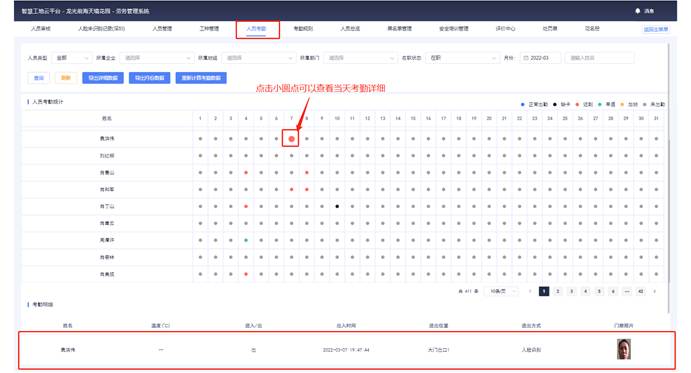This screenshot has width=691, height=373.
Task: Click the green attendance dot on day 4
Action: pyautogui.click(x=246, y=240)
